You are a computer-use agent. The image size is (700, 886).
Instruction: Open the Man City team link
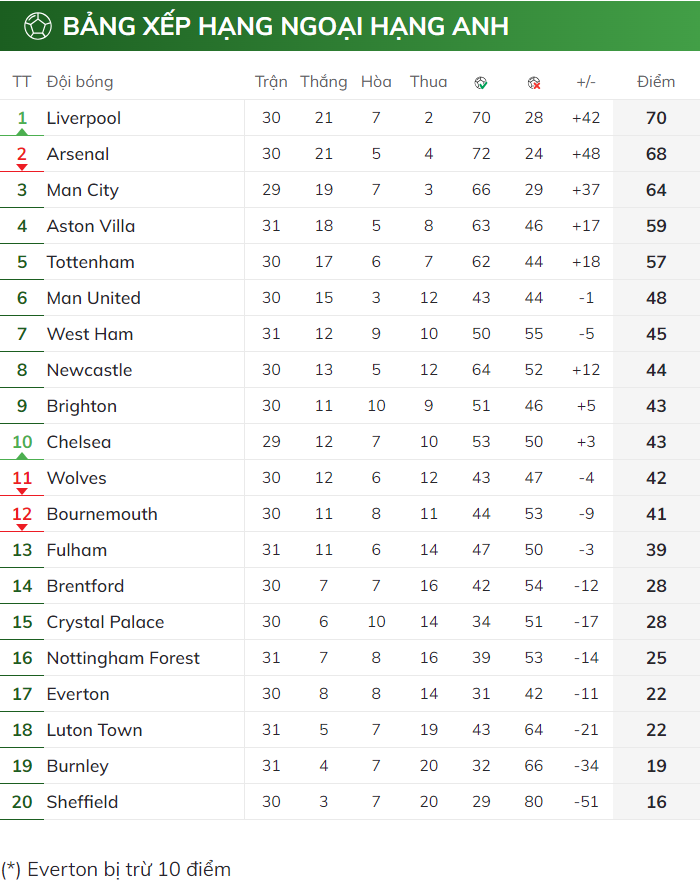[82, 190]
